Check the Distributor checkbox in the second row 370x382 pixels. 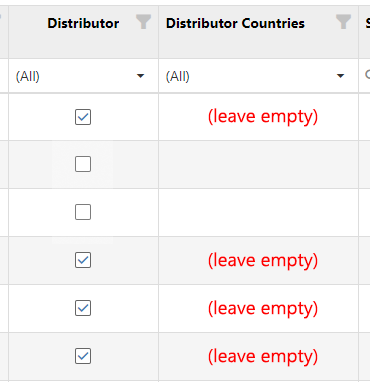pyautogui.click(x=83, y=164)
